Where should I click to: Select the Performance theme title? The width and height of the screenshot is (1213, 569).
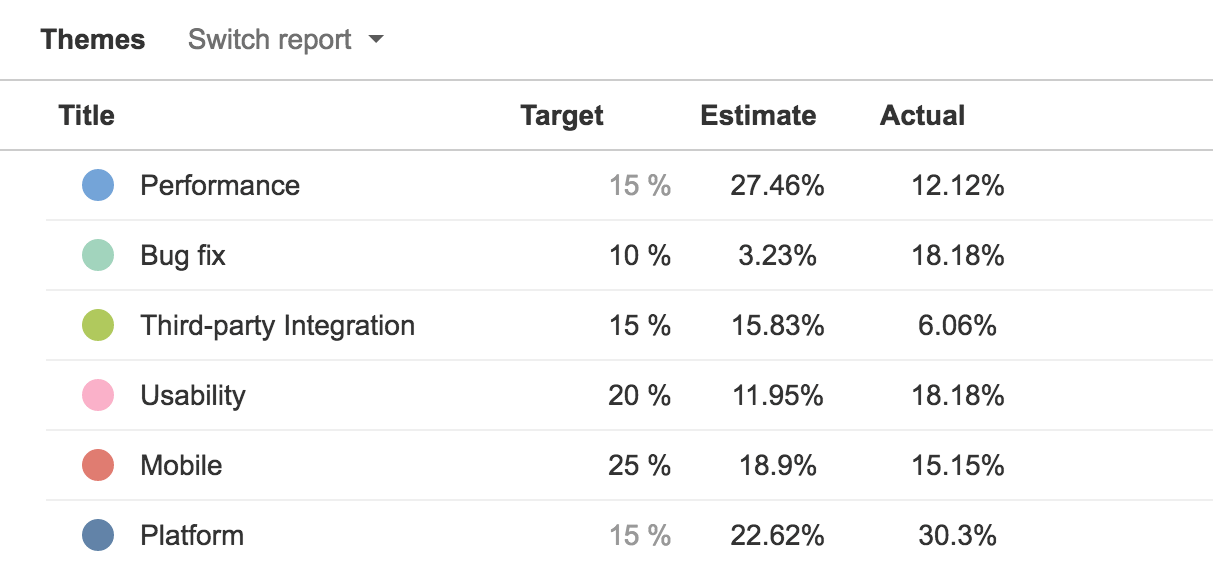click(220, 185)
